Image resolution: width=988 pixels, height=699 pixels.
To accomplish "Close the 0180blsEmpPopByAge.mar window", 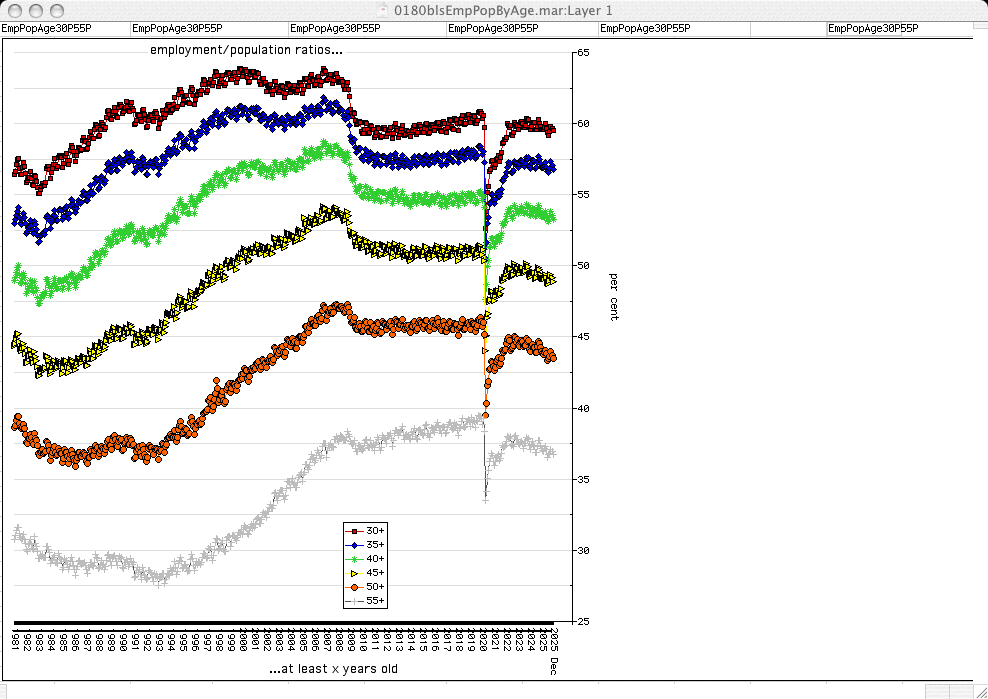I will tap(14, 9).
